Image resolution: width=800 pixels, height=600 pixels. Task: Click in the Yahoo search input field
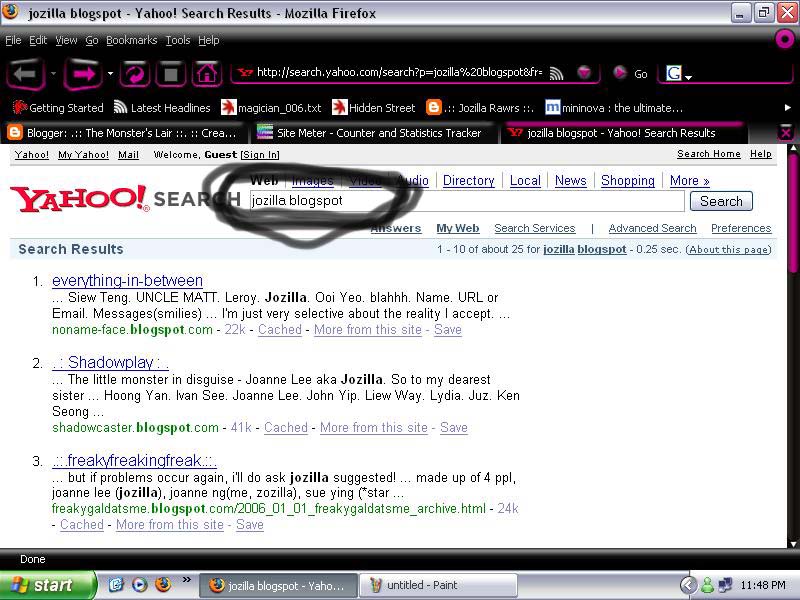tap(466, 201)
